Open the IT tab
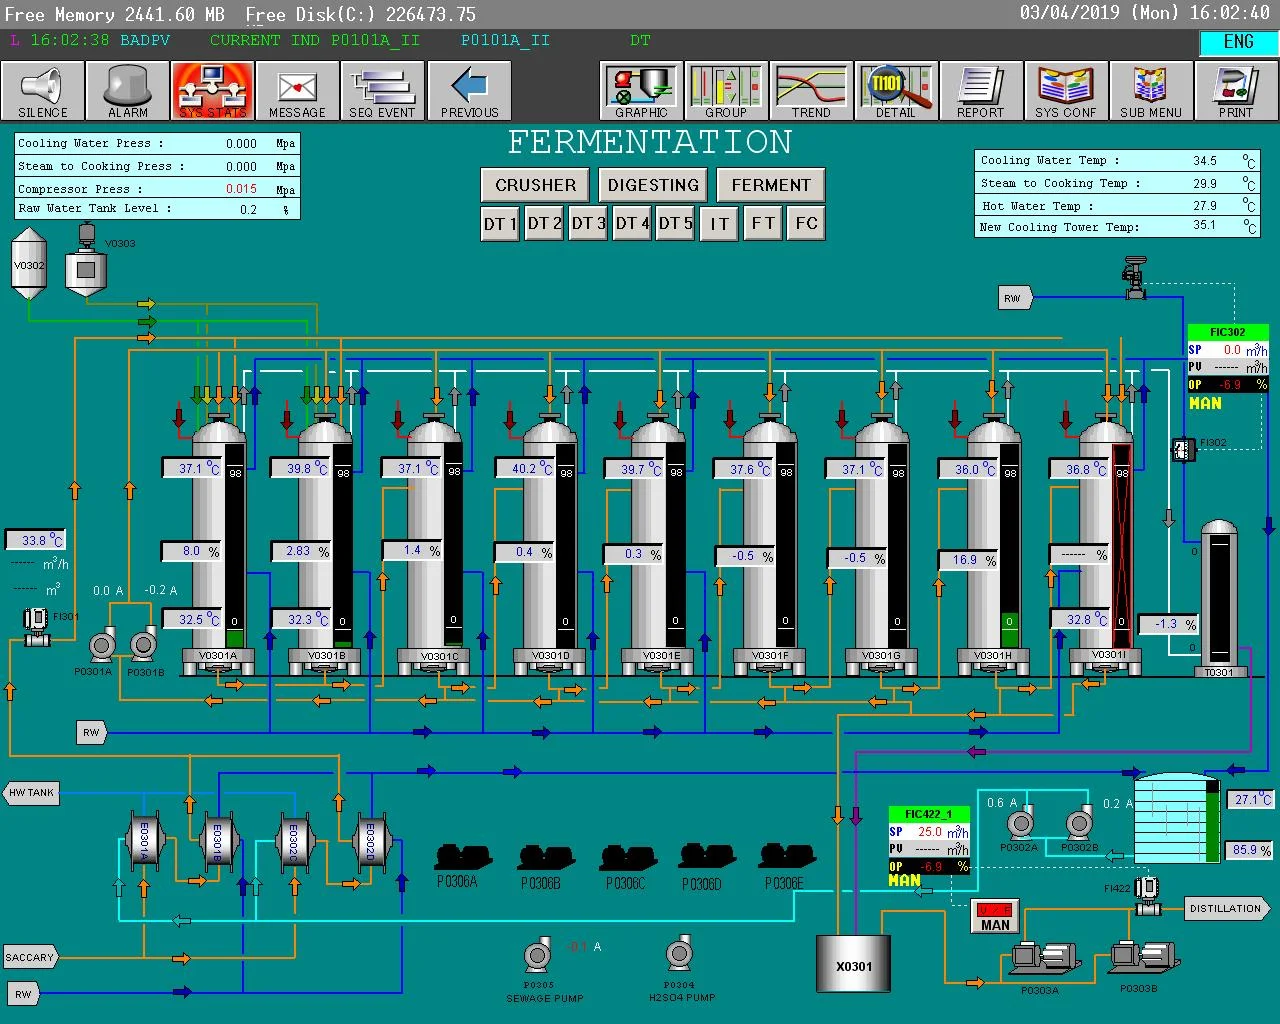The height and width of the screenshot is (1024, 1280). [720, 223]
